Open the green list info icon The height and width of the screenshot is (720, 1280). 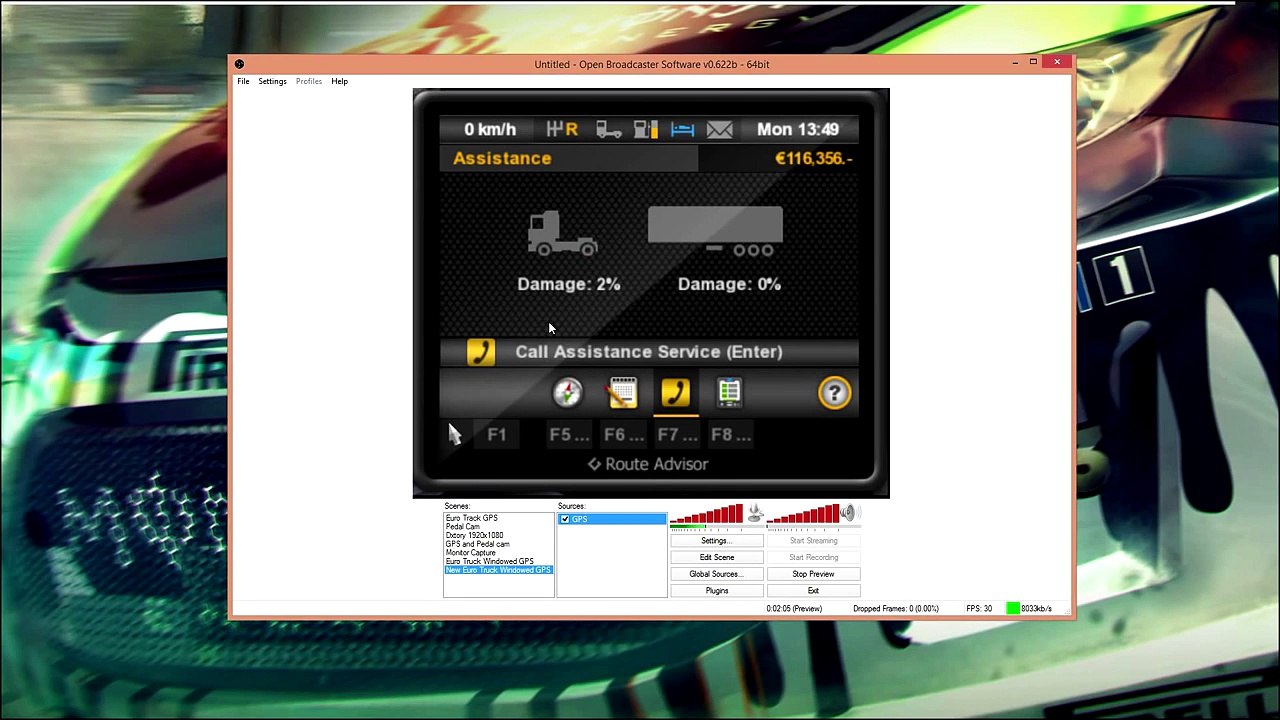click(730, 393)
